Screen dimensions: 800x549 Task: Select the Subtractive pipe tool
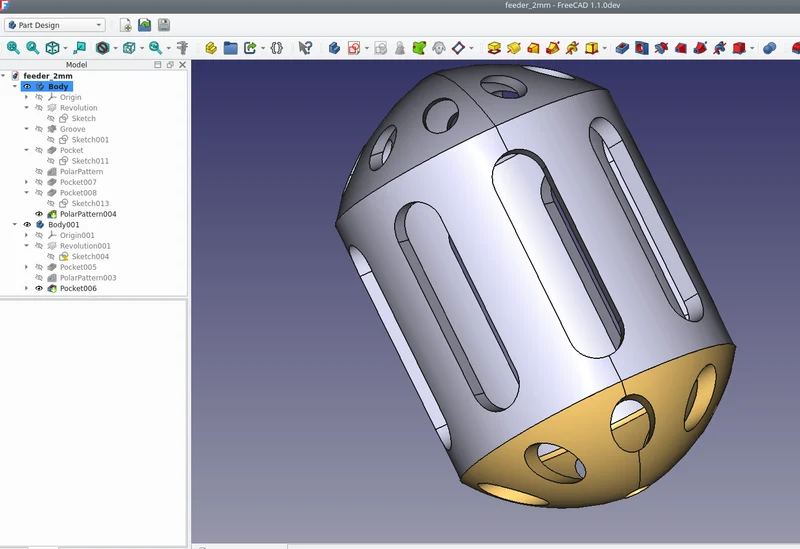(x=700, y=48)
